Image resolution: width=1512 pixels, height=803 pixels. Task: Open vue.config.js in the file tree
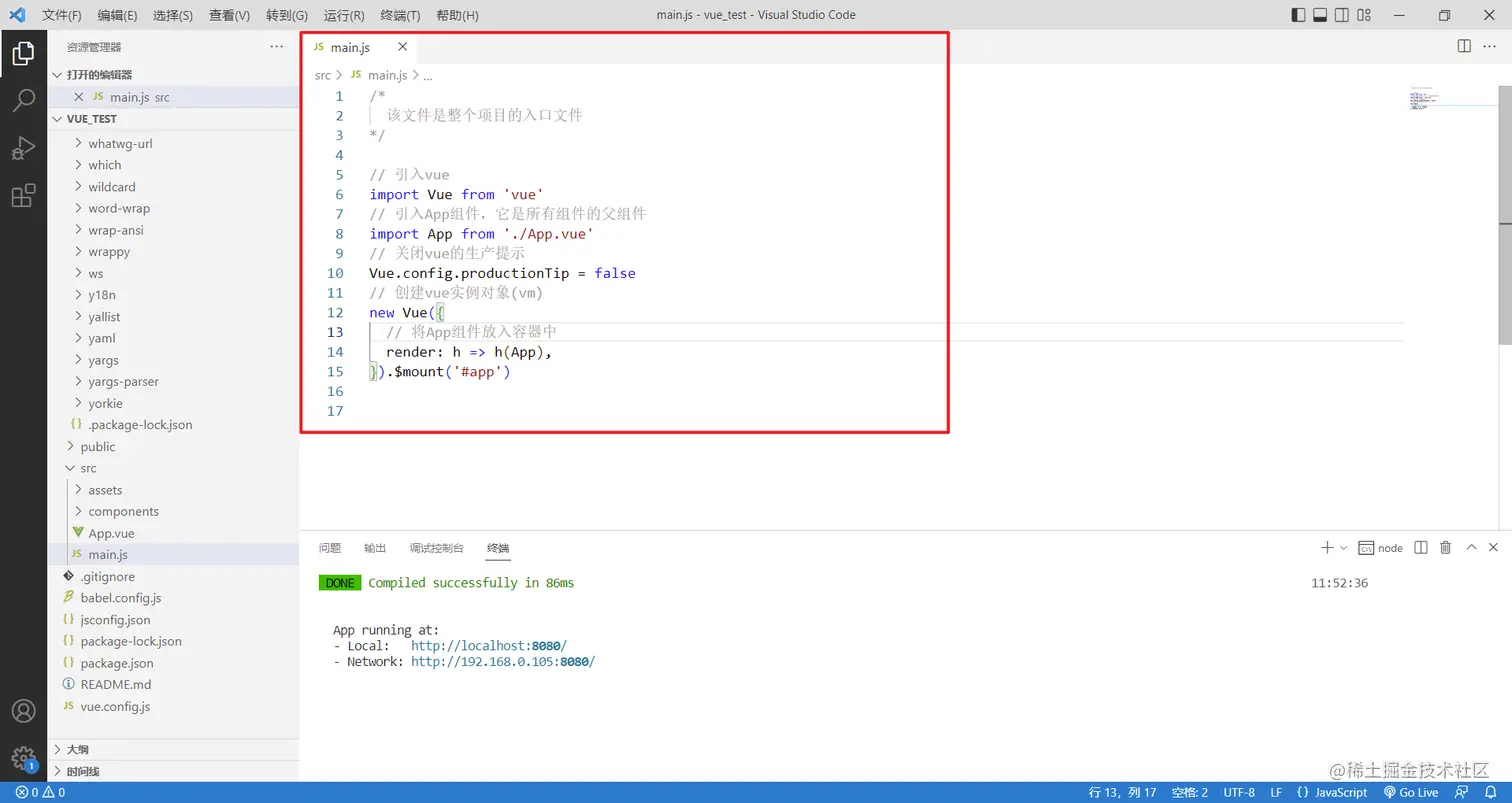[174, 706]
